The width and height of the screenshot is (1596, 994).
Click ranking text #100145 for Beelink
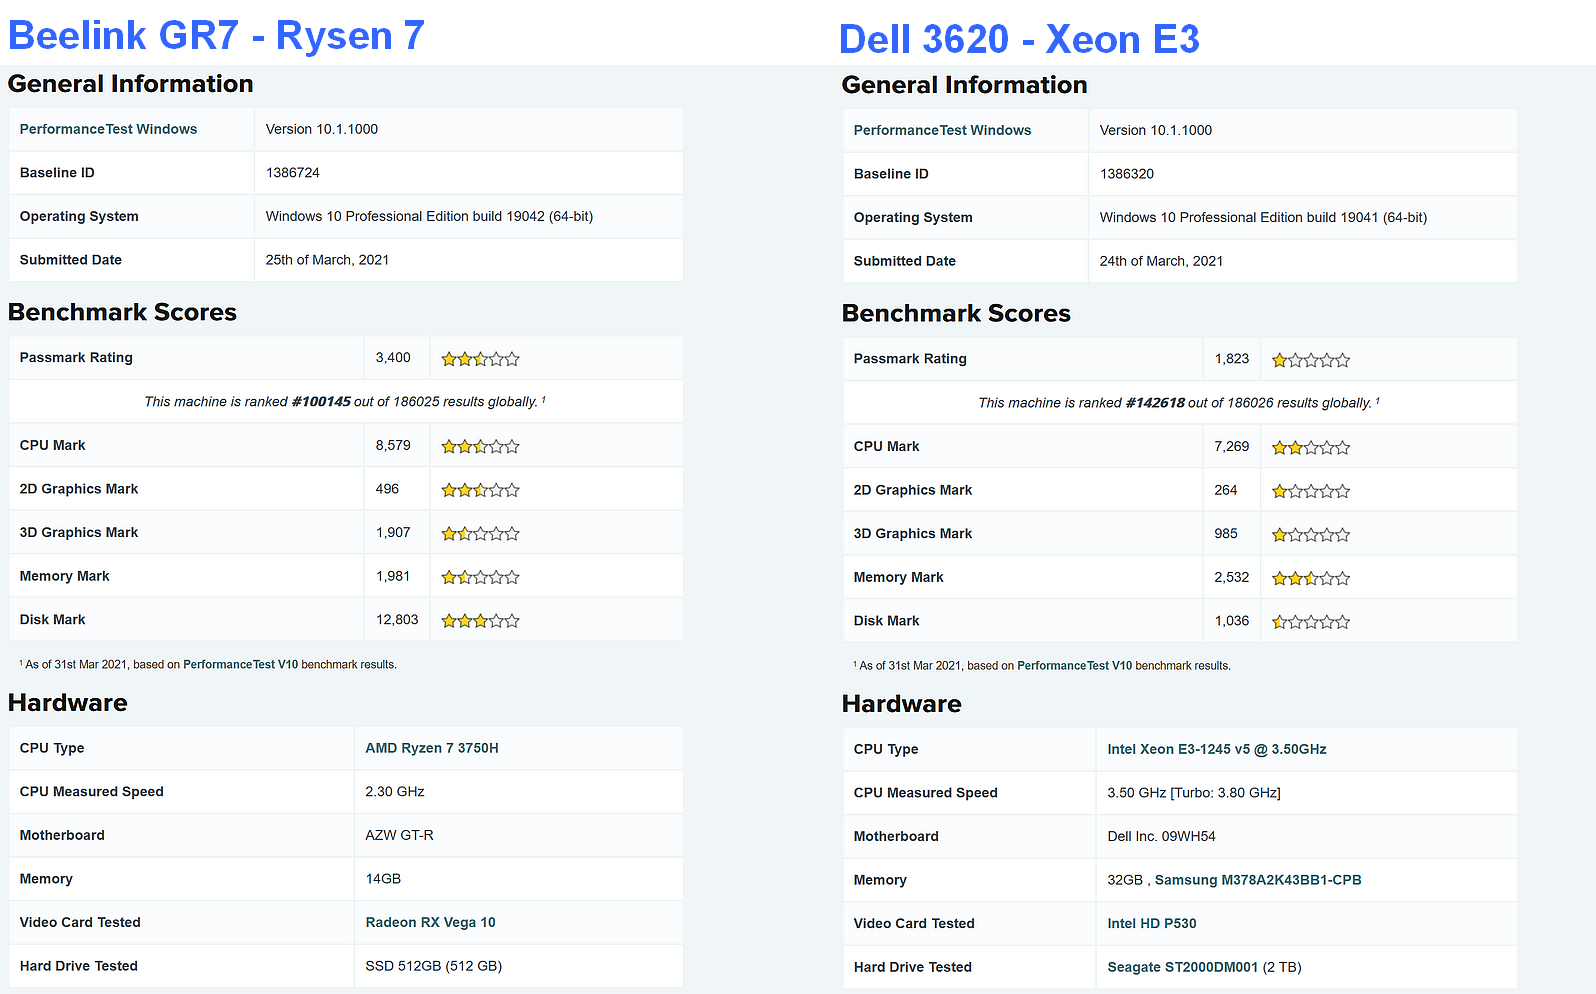tap(321, 401)
